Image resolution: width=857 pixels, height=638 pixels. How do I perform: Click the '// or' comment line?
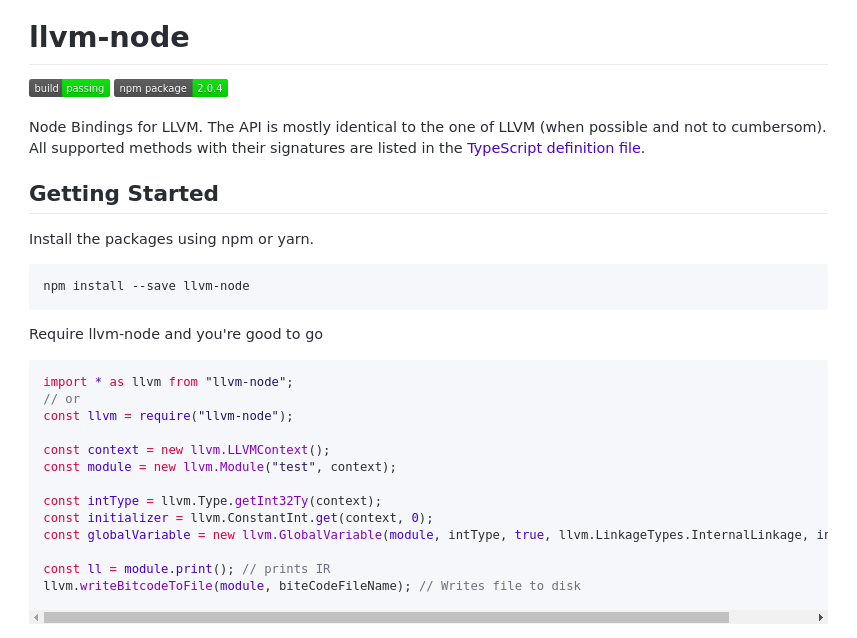click(62, 399)
